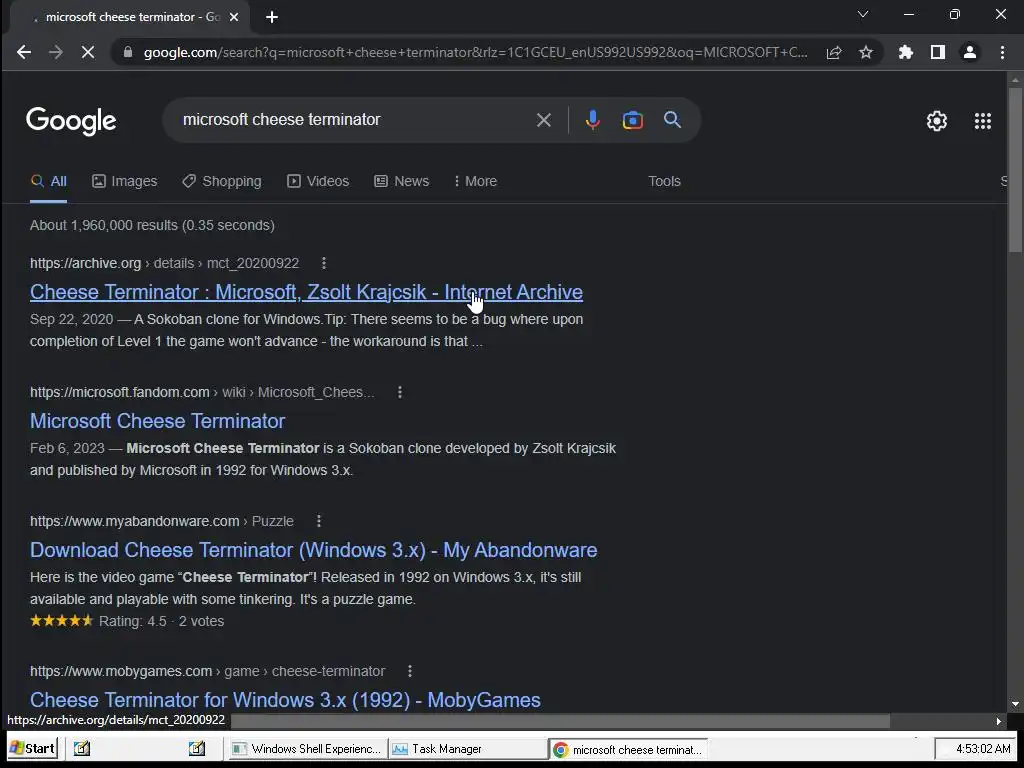Open more options for archive.org result
This screenshot has width=1024, height=768.
point(324,263)
